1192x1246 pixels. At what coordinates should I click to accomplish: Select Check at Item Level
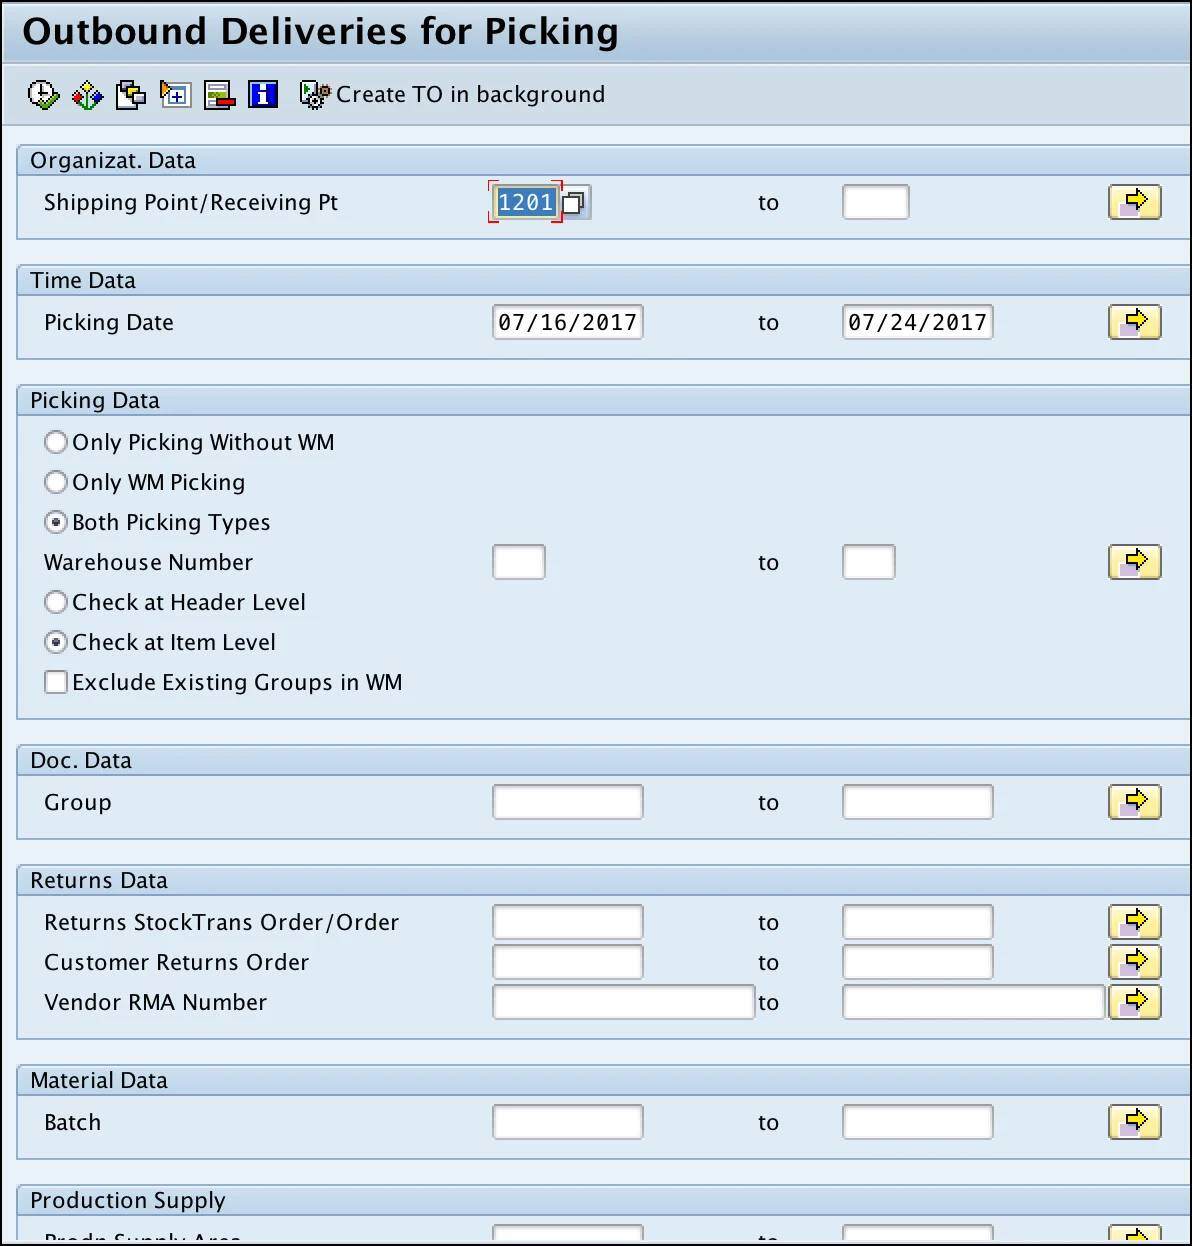[x=56, y=642]
